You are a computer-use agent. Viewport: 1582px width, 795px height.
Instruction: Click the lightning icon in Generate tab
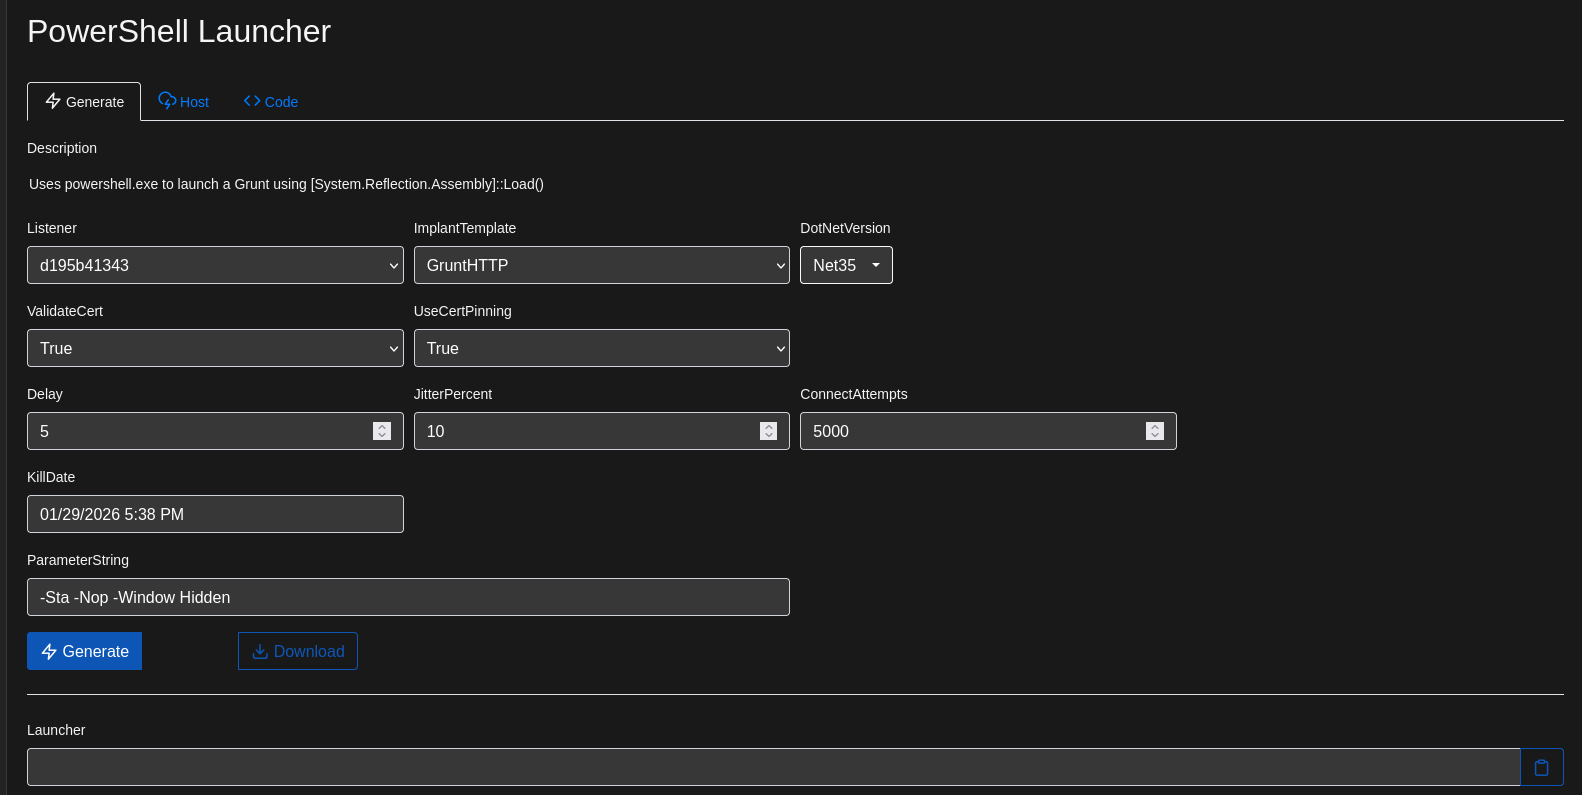point(53,101)
